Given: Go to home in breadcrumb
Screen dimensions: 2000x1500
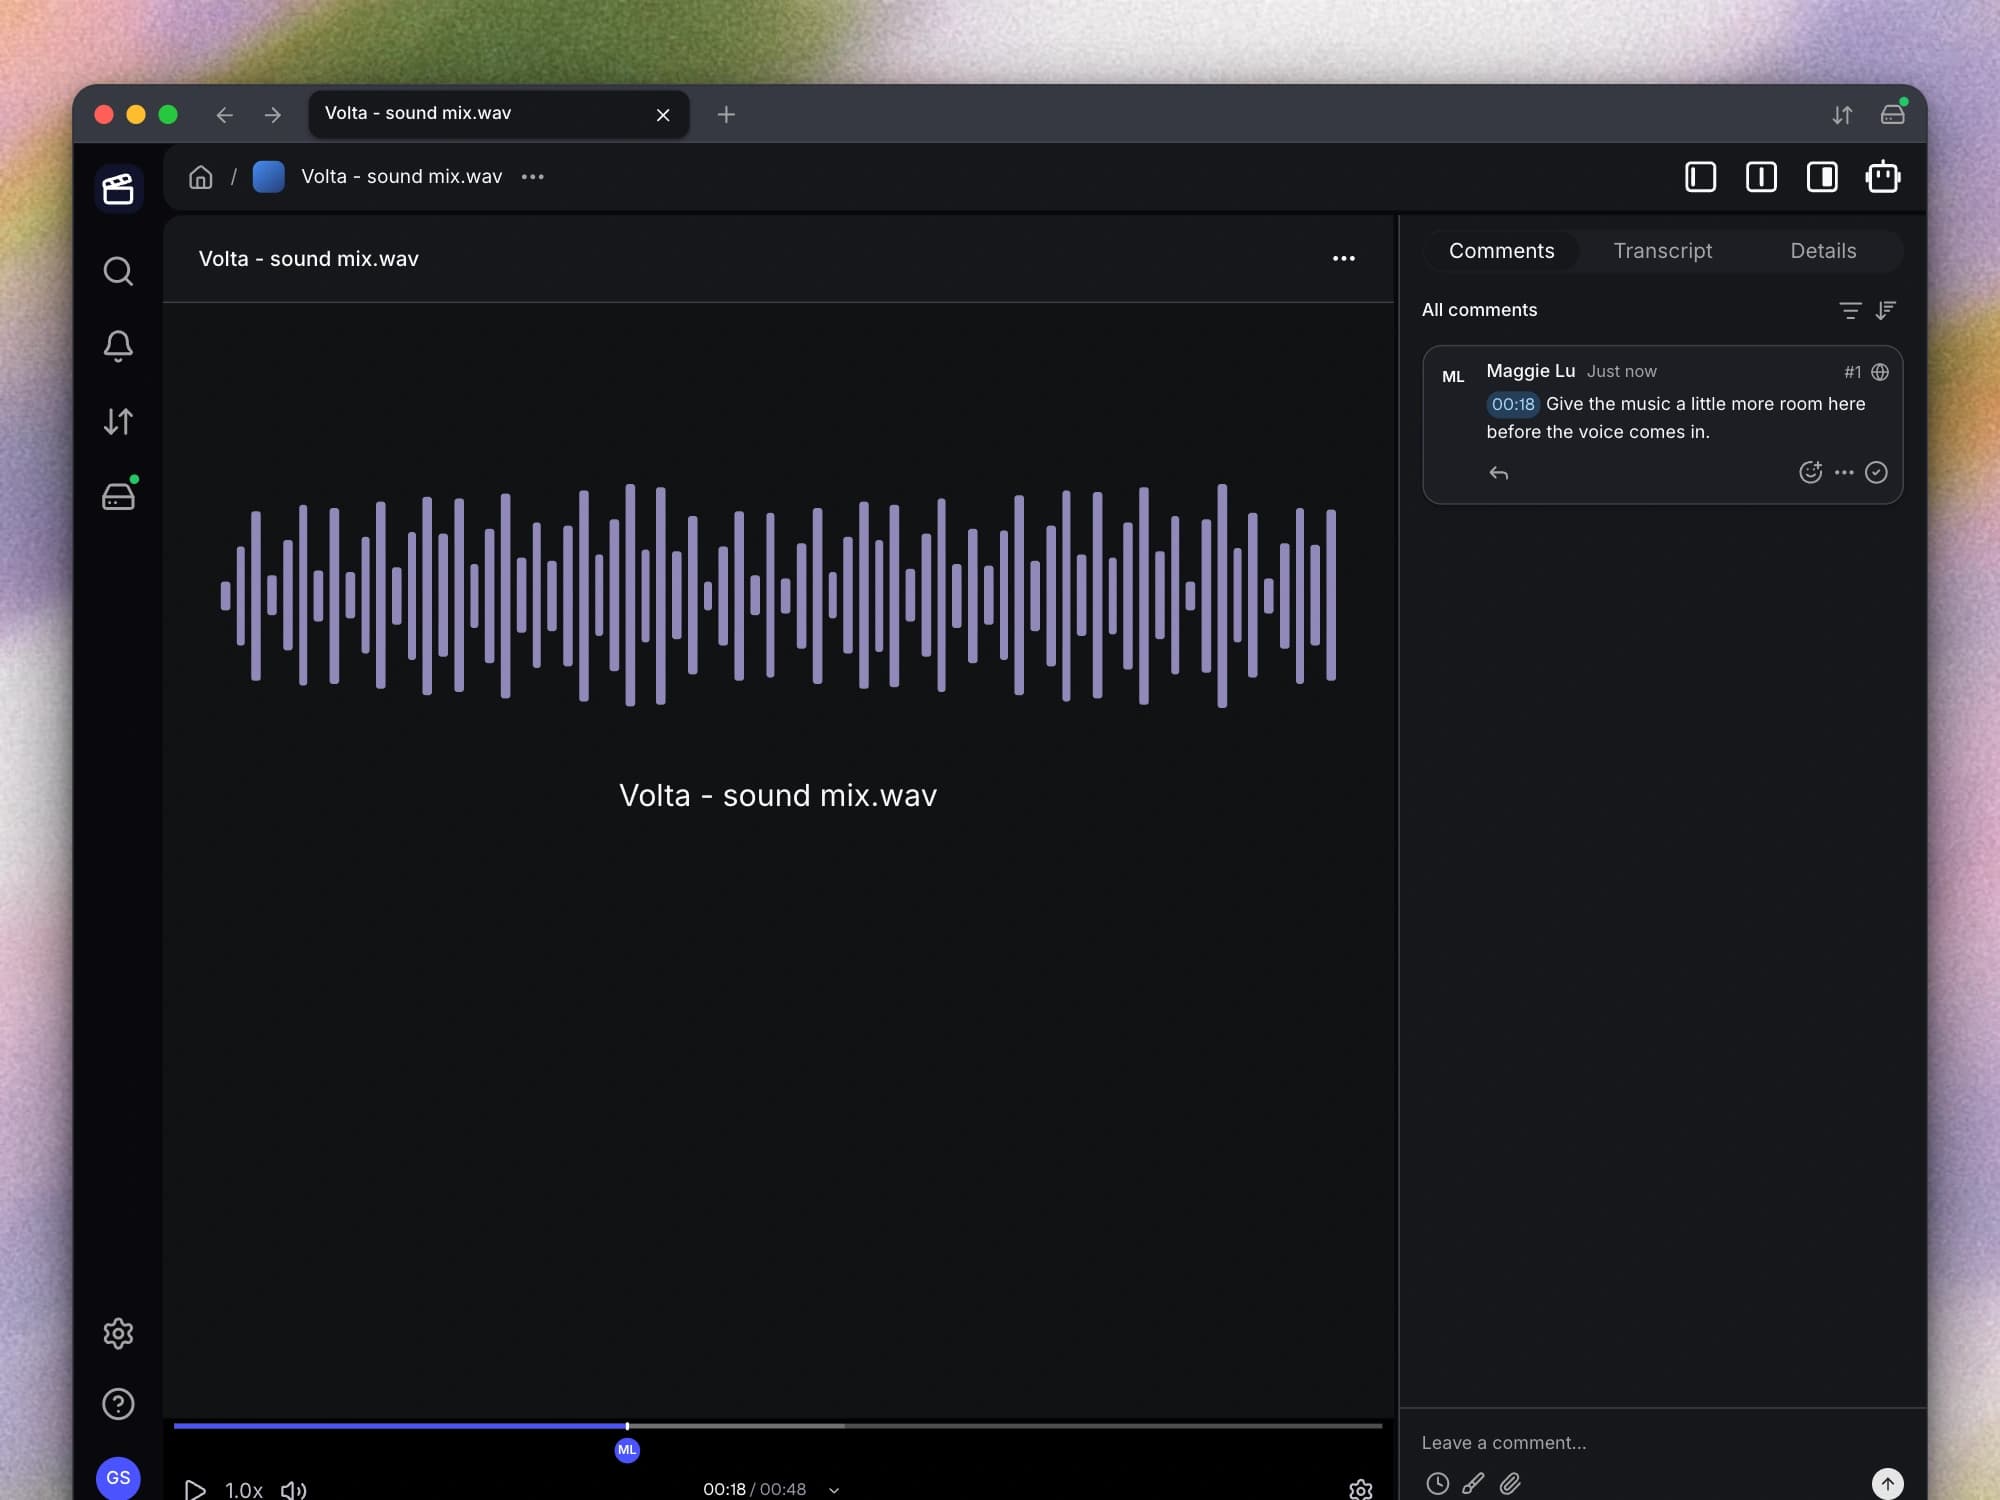Looking at the screenshot, I should [201, 177].
